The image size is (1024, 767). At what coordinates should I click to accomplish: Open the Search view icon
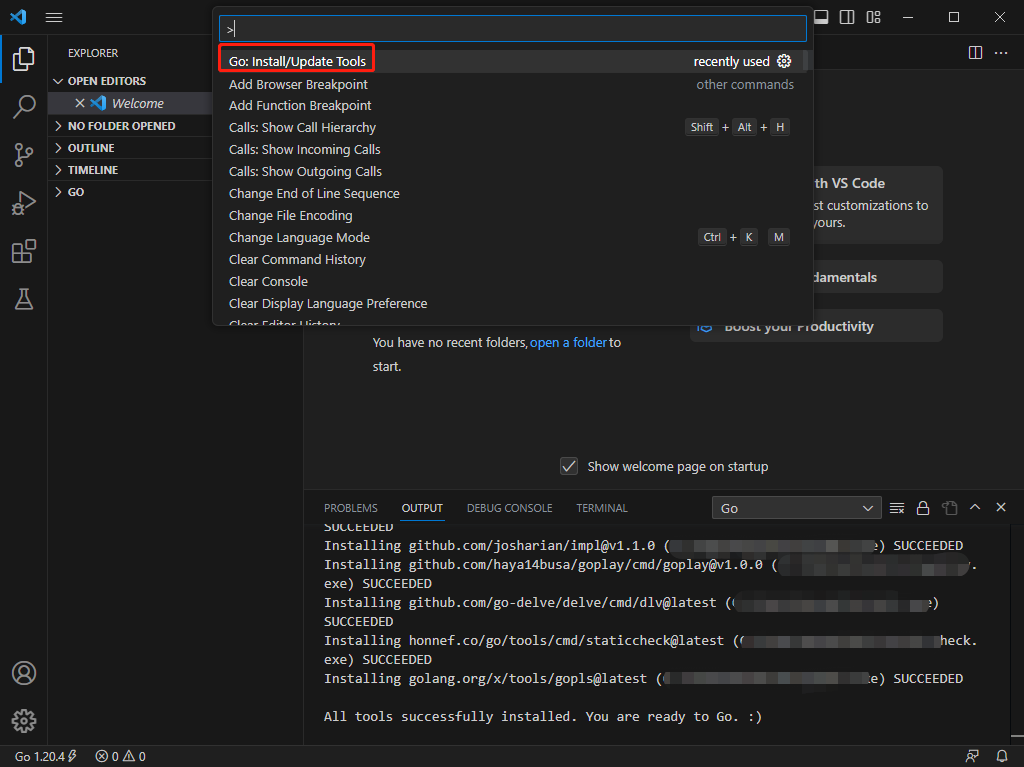click(24, 106)
